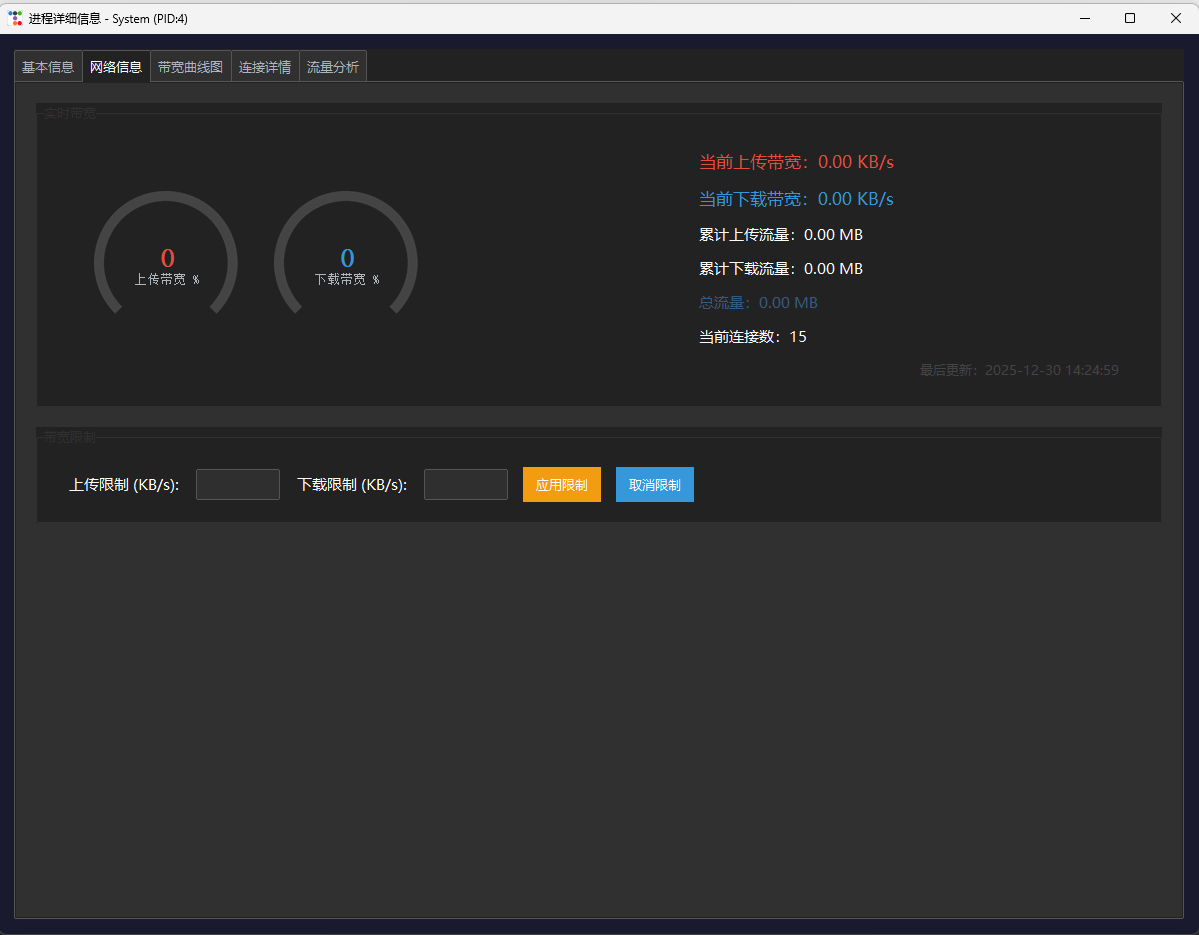Image resolution: width=1199 pixels, height=935 pixels.
Task: Click the 上传限制 input field
Action: (x=238, y=485)
